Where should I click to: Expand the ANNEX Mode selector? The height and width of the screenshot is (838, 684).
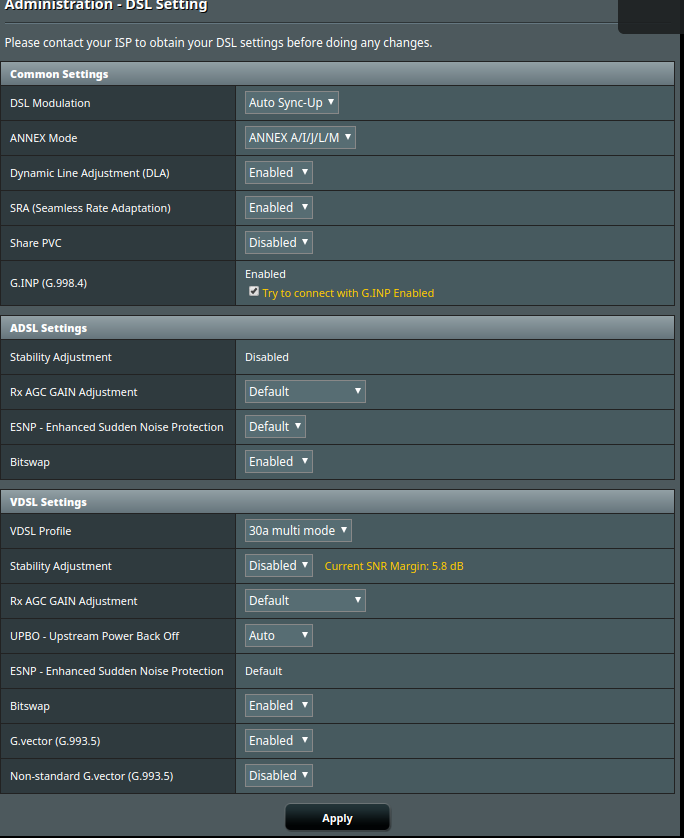click(x=300, y=138)
